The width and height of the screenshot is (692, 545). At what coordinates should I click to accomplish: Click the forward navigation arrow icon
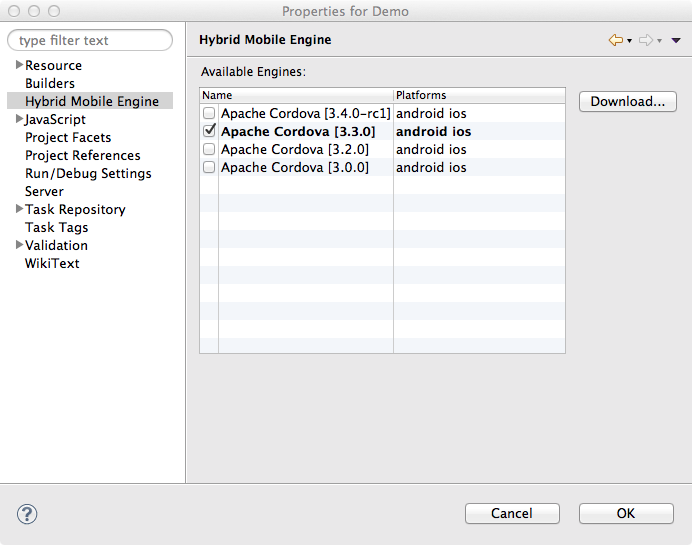(646, 40)
